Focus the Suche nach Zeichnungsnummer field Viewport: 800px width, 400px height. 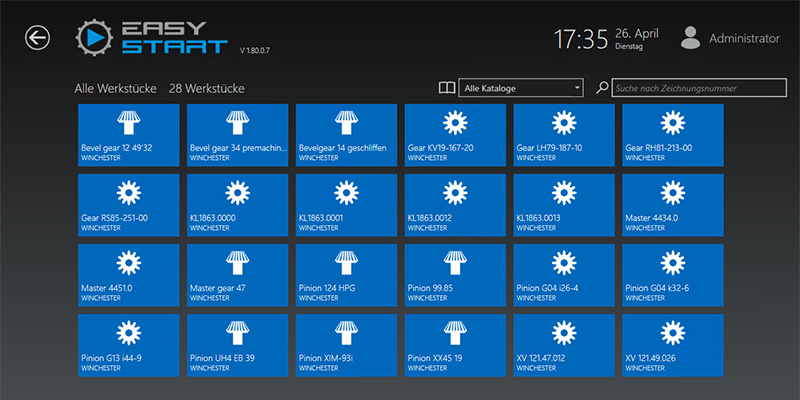(x=699, y=88)
